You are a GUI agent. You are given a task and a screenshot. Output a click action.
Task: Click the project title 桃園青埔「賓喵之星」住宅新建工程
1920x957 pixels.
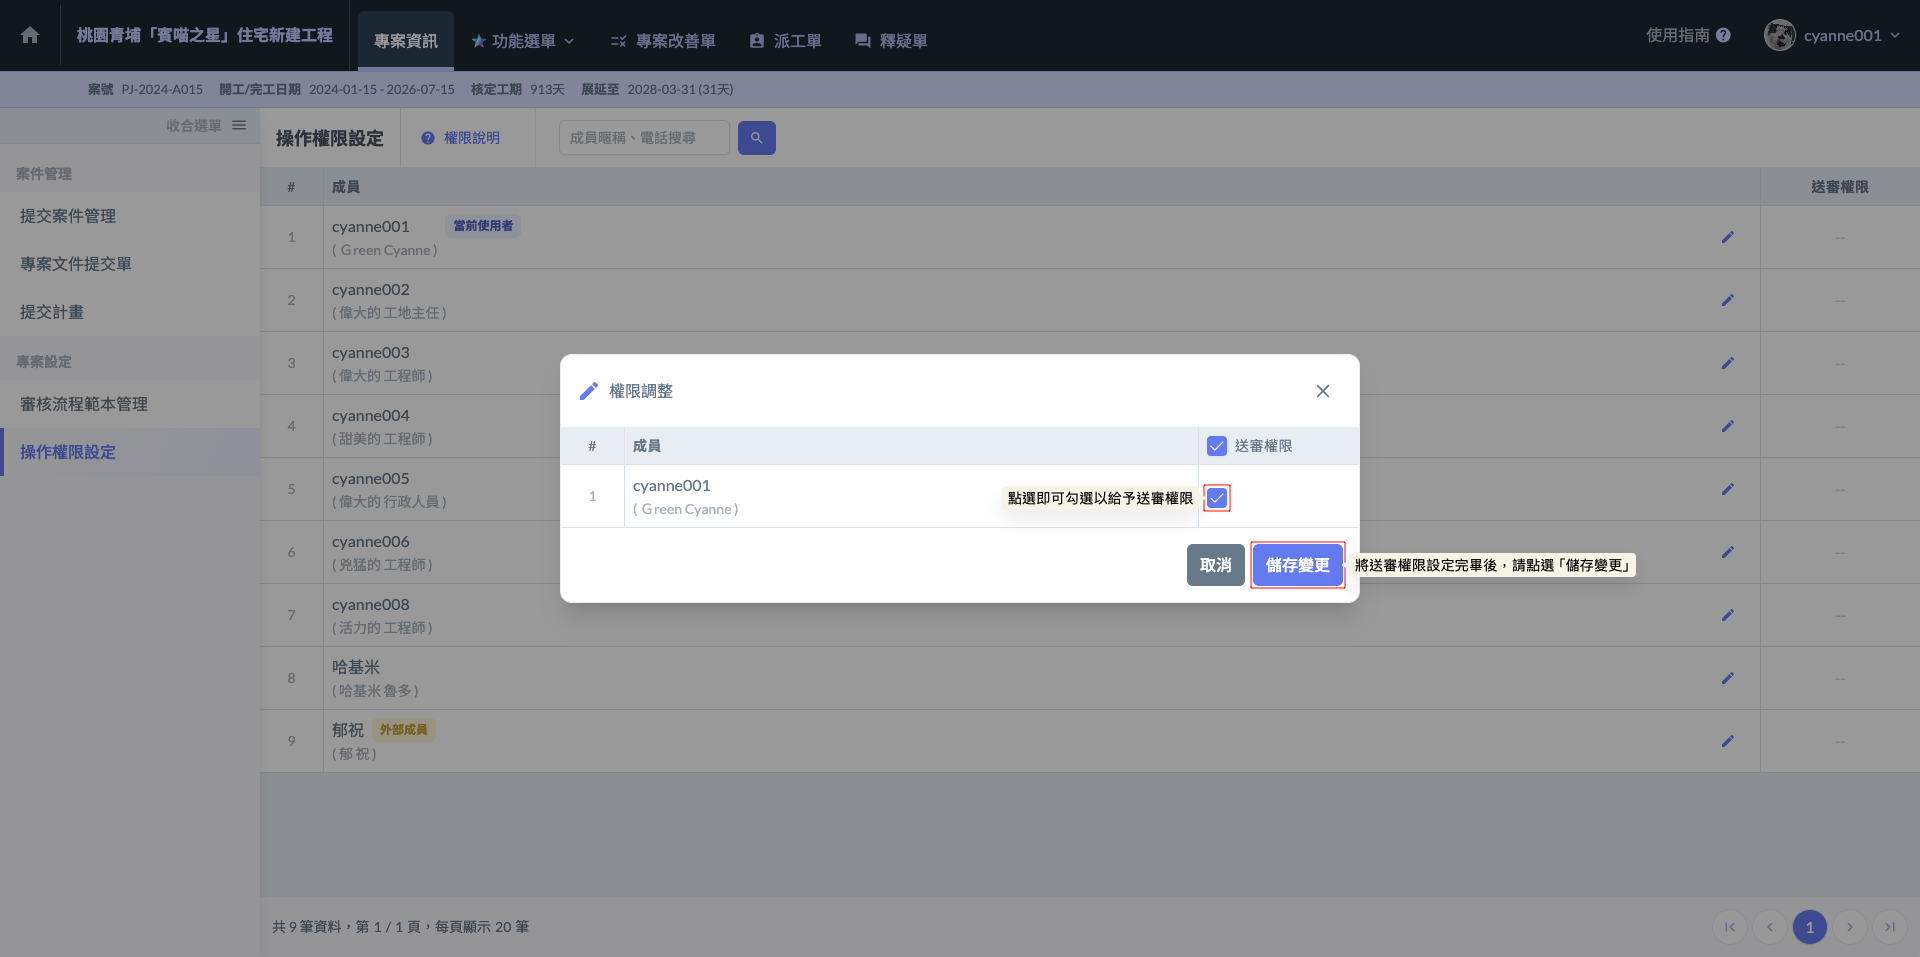click(205, 35)
